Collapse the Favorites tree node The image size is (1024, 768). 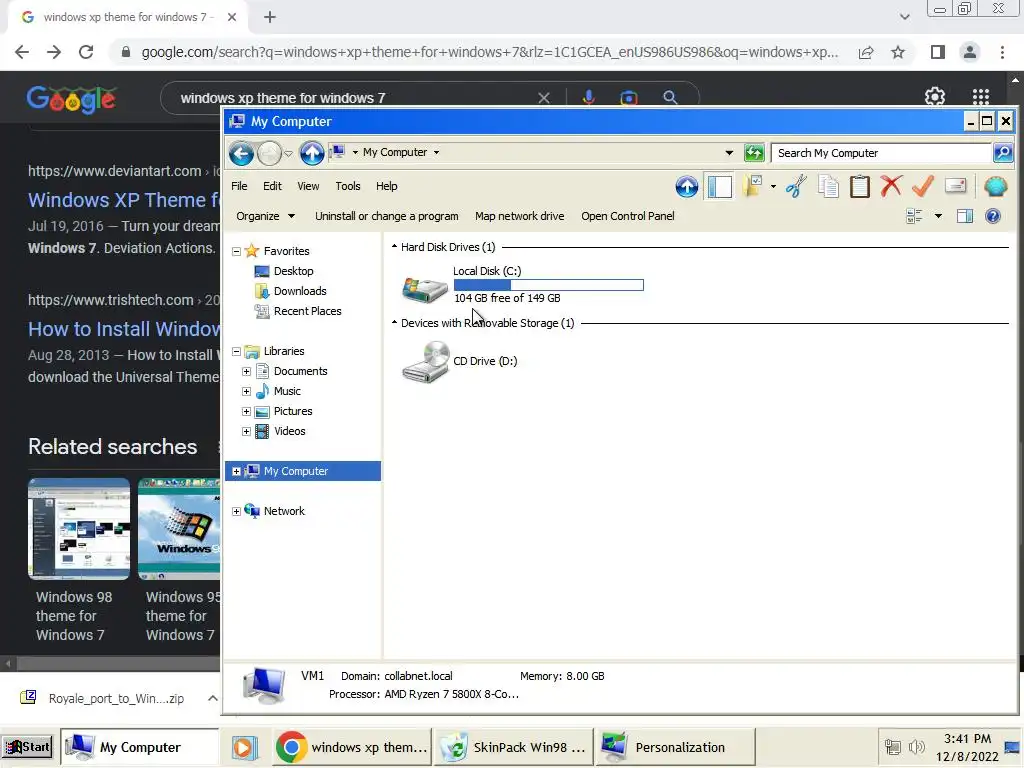point(236,251)
